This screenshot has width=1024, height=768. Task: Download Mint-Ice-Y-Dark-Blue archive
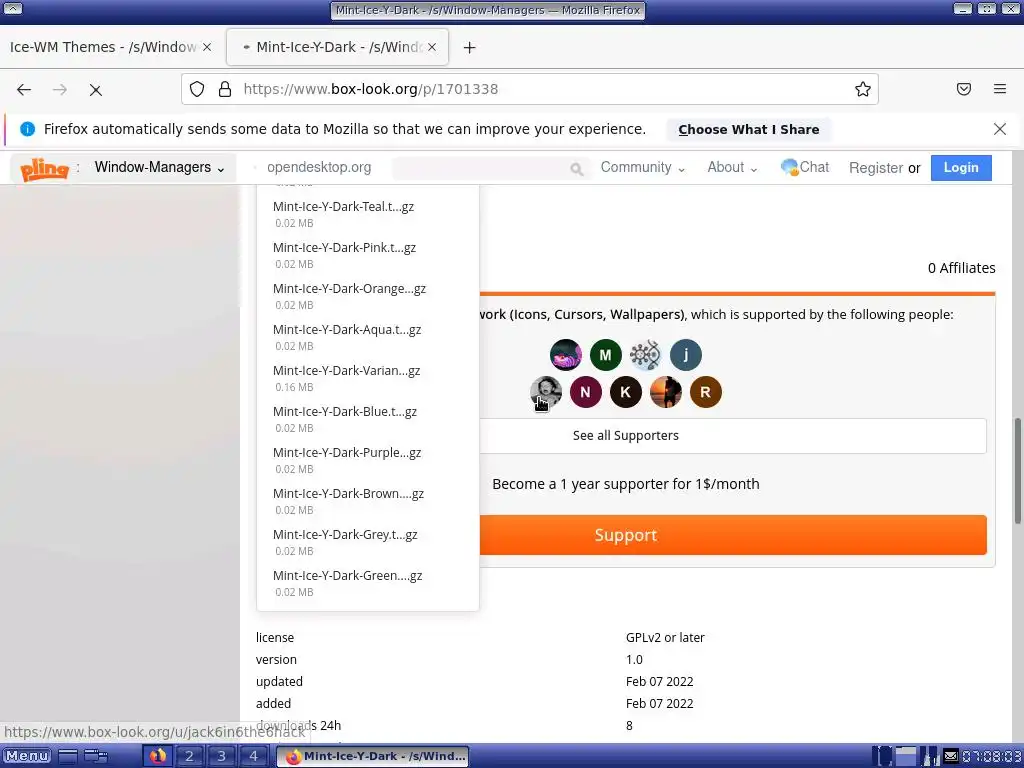pos(345,412)
